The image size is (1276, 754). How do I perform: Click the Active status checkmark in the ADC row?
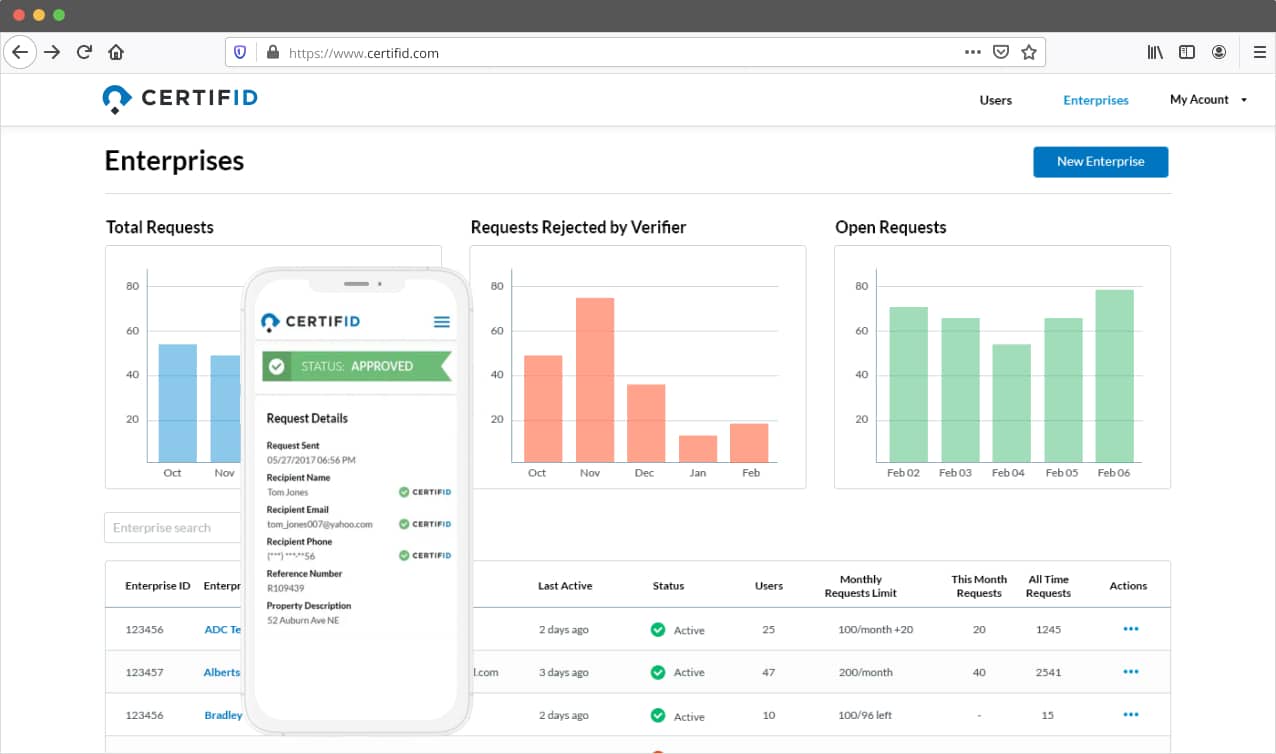(658, 630)
